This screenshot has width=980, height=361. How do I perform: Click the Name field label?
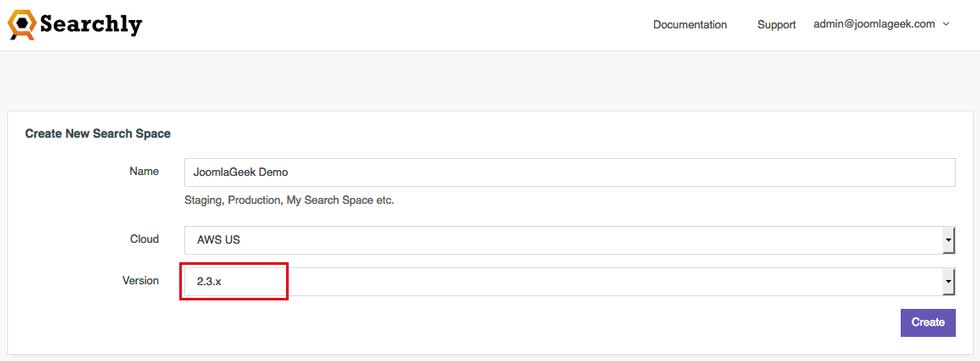pyautogui.click(x=144, y=171)
